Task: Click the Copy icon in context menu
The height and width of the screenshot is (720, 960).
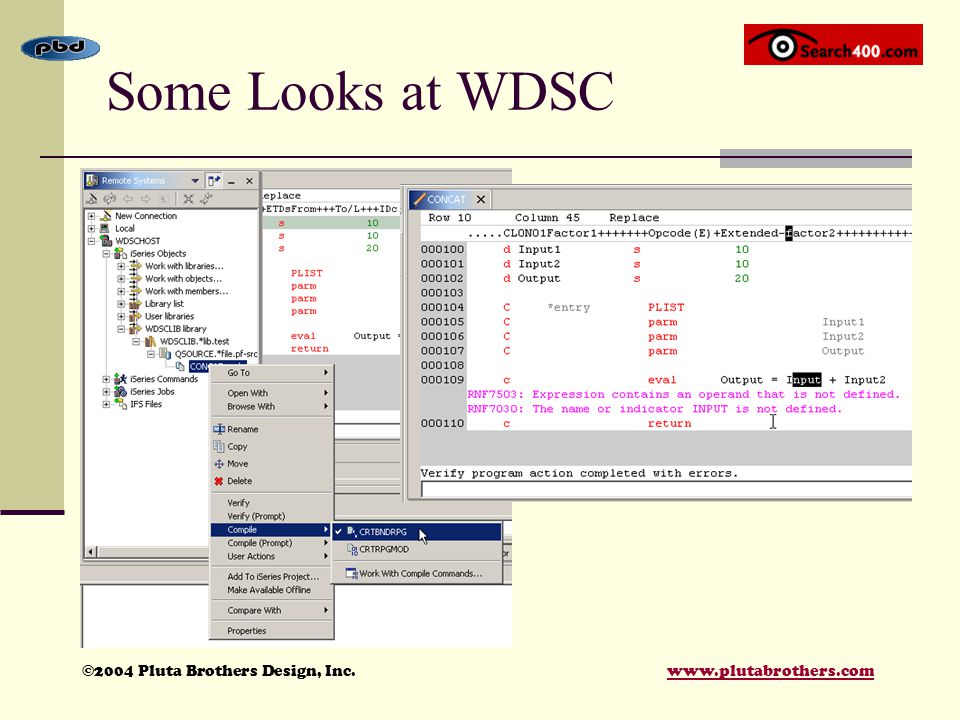Action: (x=219, y=446)
